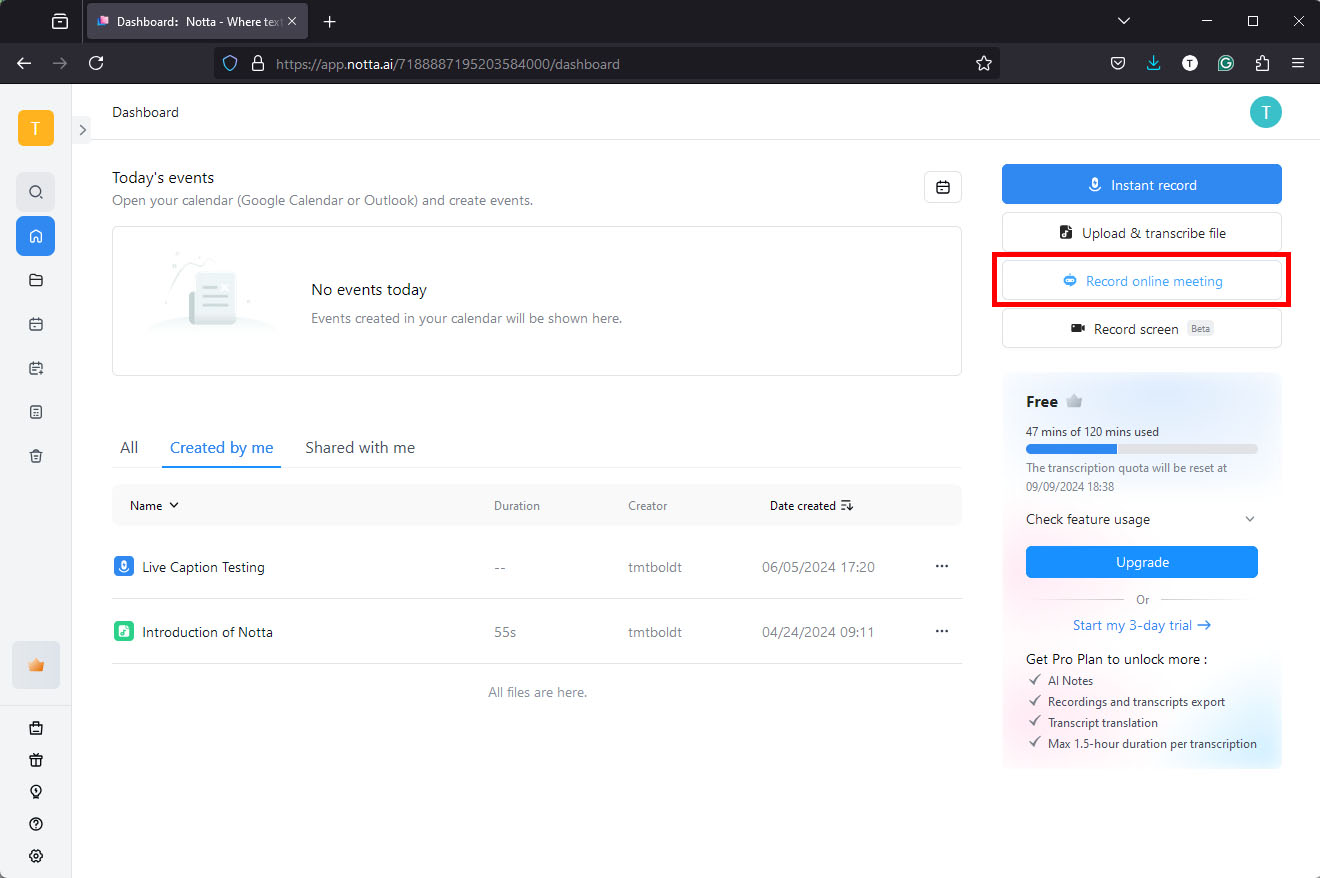Reload the page with browser refresh icon
1320x878 pixels.
click(96, 63)
